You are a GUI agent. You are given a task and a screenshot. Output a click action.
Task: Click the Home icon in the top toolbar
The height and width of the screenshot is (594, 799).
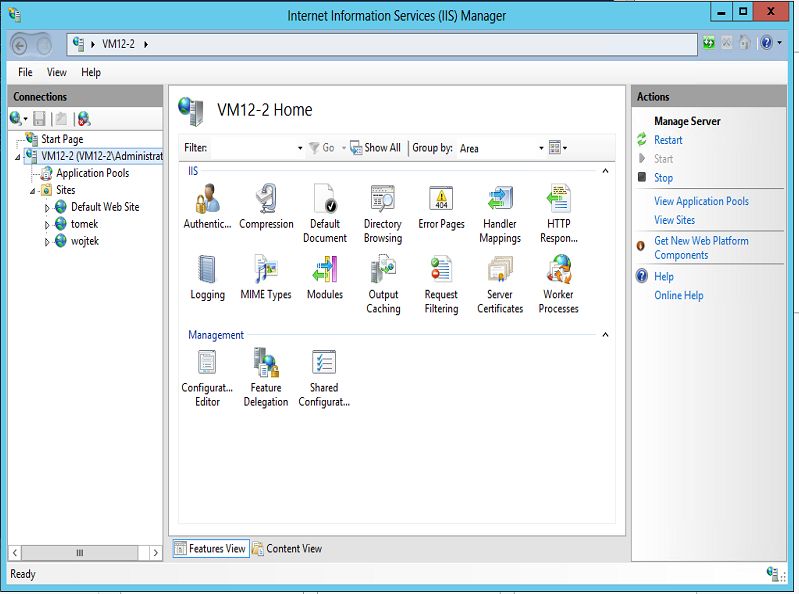tap(744, 43)
